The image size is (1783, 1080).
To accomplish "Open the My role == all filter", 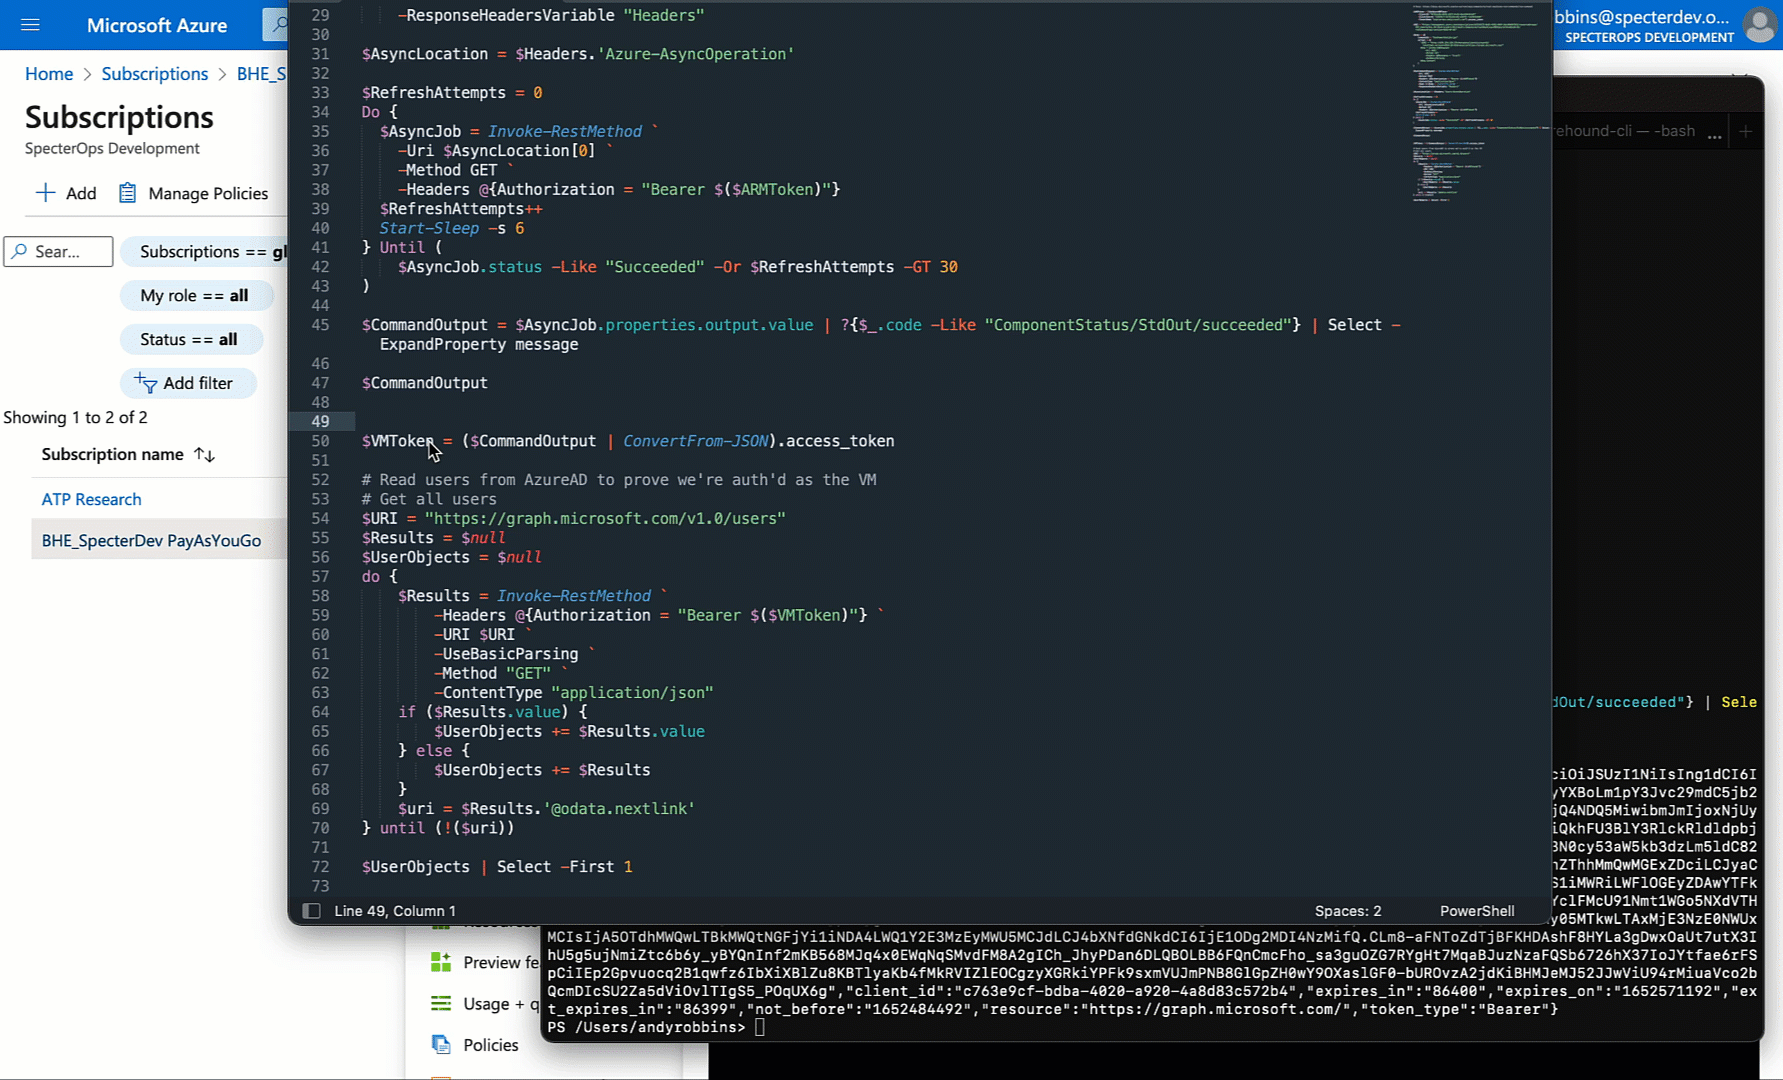I will (196, 296).
